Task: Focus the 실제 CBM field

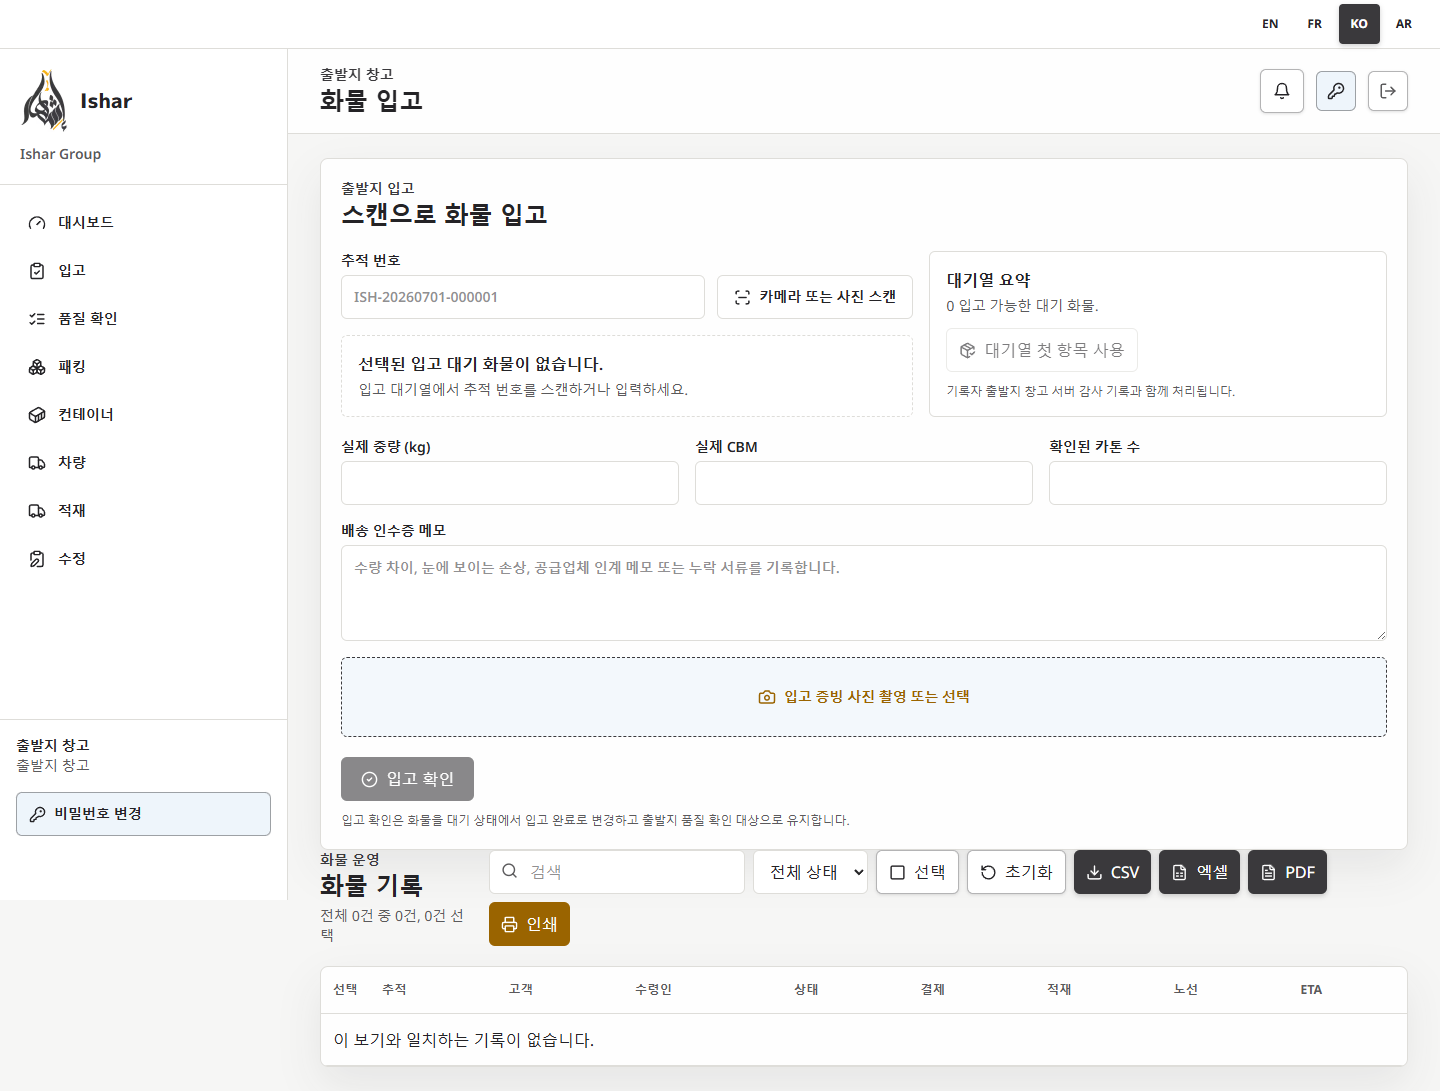Action: [864, 483]
